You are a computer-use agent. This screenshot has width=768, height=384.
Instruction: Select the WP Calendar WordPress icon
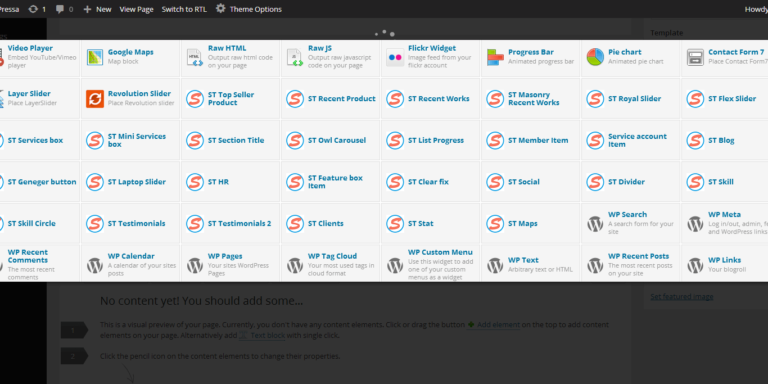95,265
